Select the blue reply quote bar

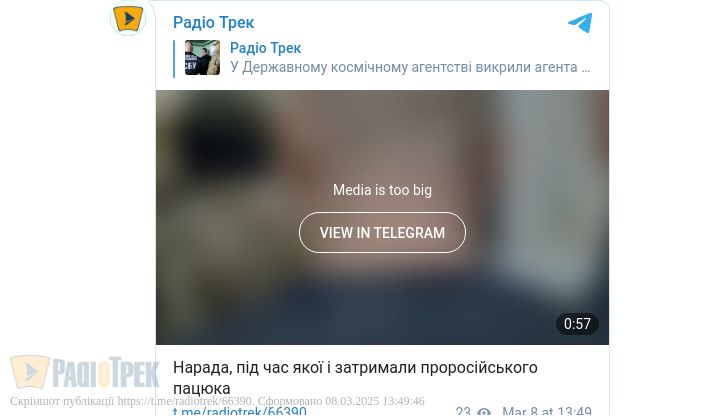point(174,59)
